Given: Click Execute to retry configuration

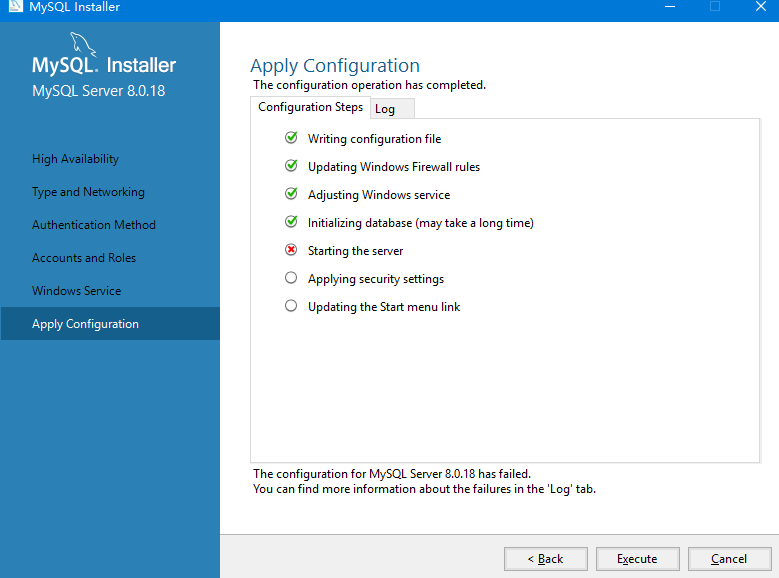Looking at the screenshot, I should pos(637,559).
